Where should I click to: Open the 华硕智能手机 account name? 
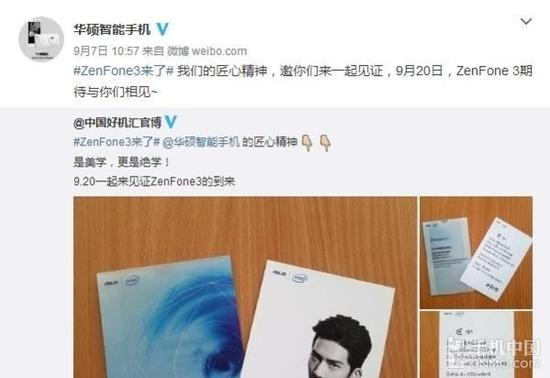[x=112, y=29]
